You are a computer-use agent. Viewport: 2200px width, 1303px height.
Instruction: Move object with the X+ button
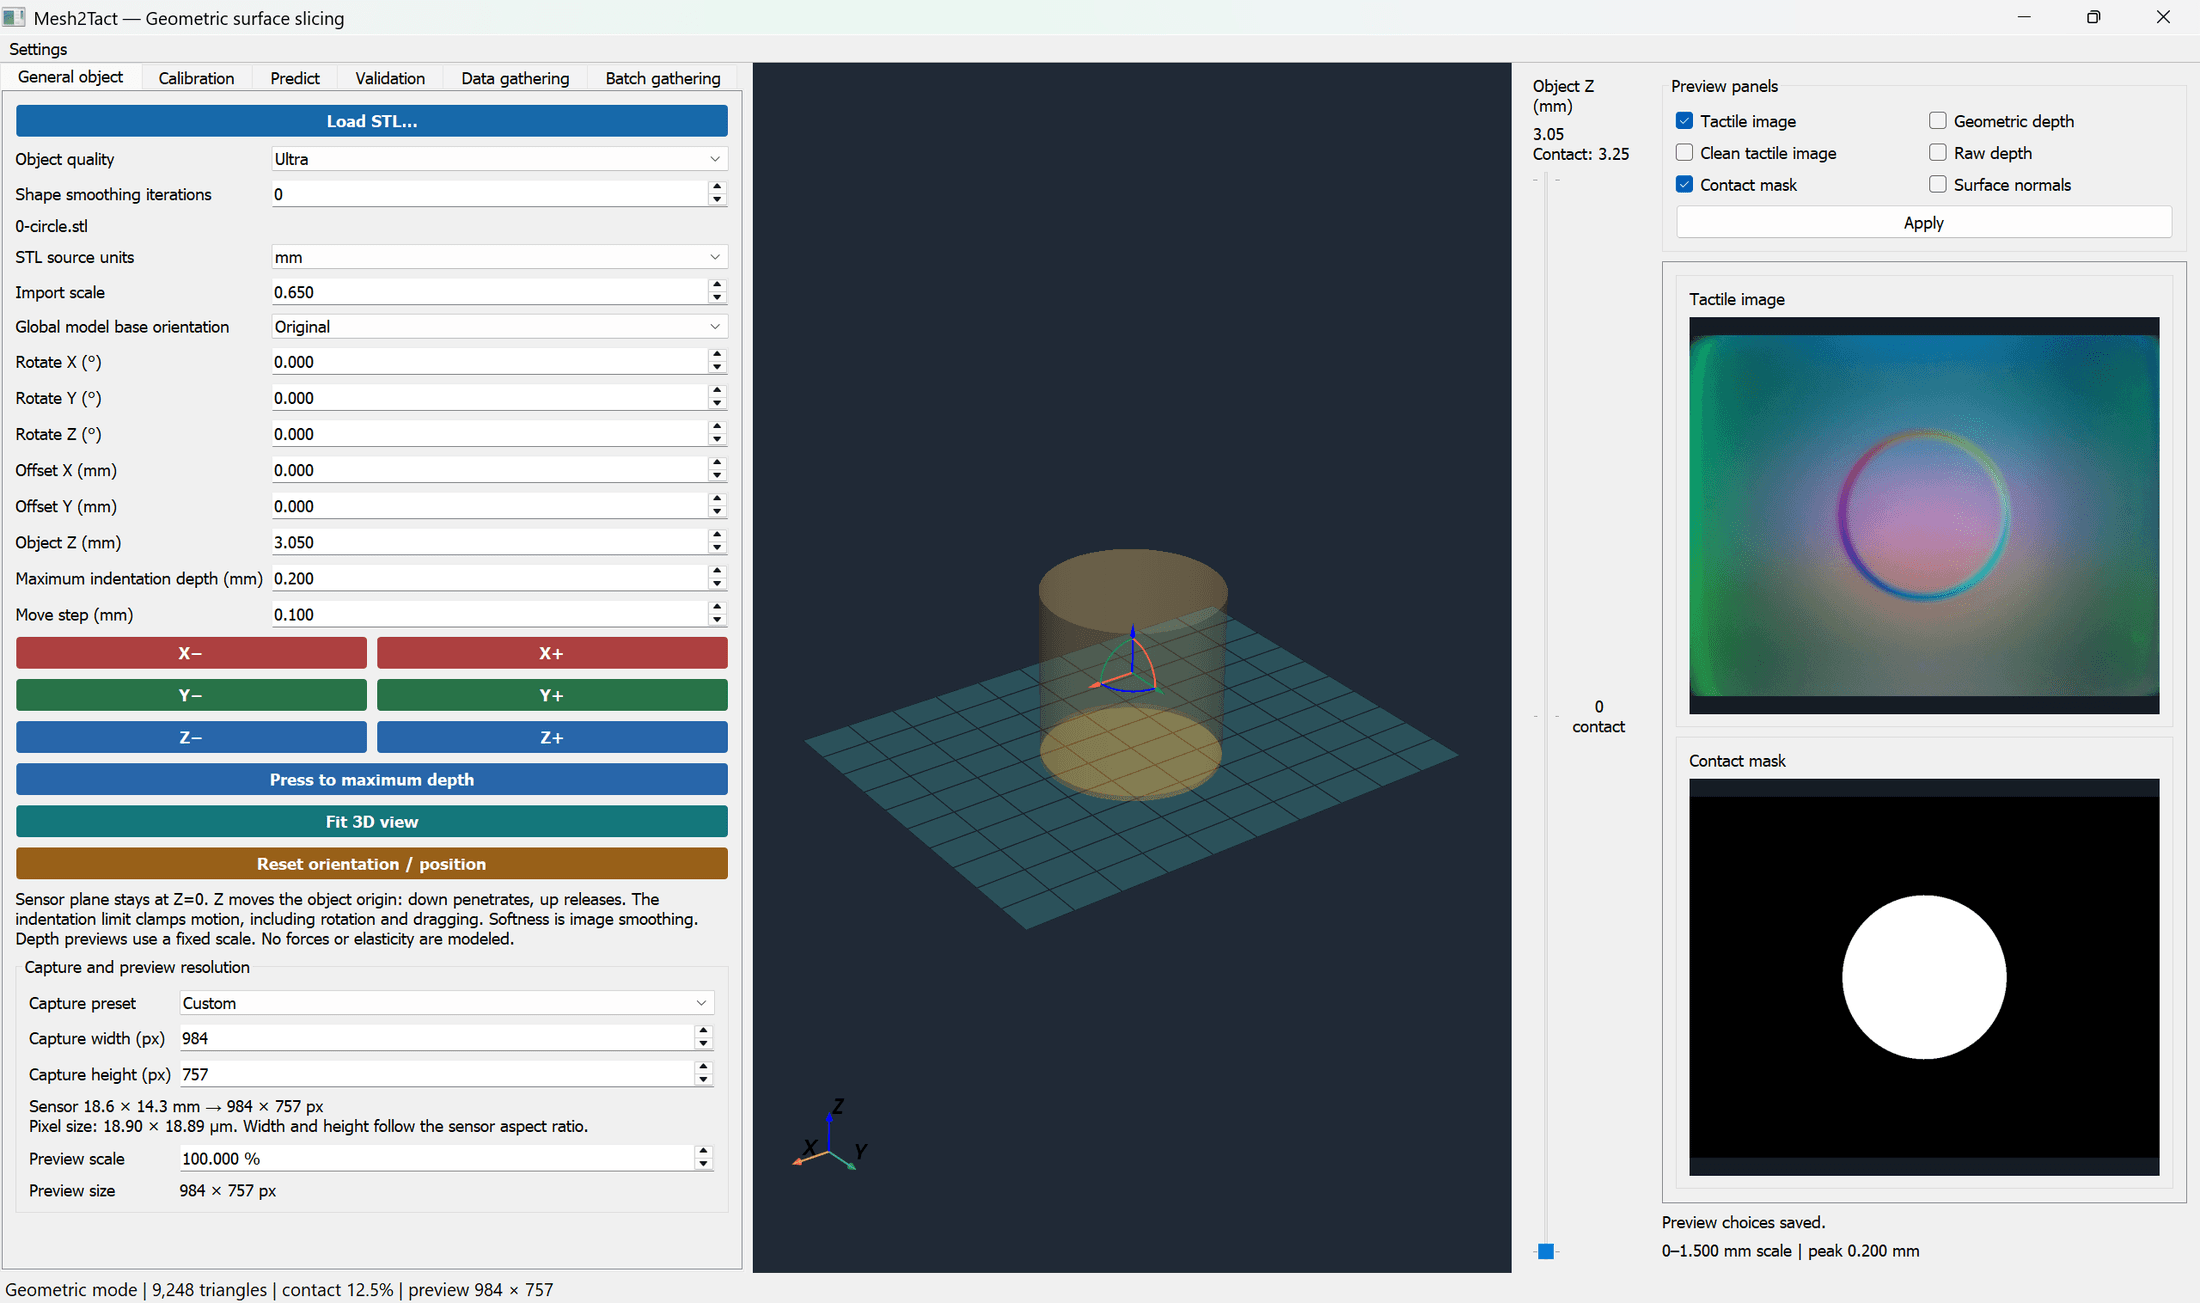click(x=552, y=653)
